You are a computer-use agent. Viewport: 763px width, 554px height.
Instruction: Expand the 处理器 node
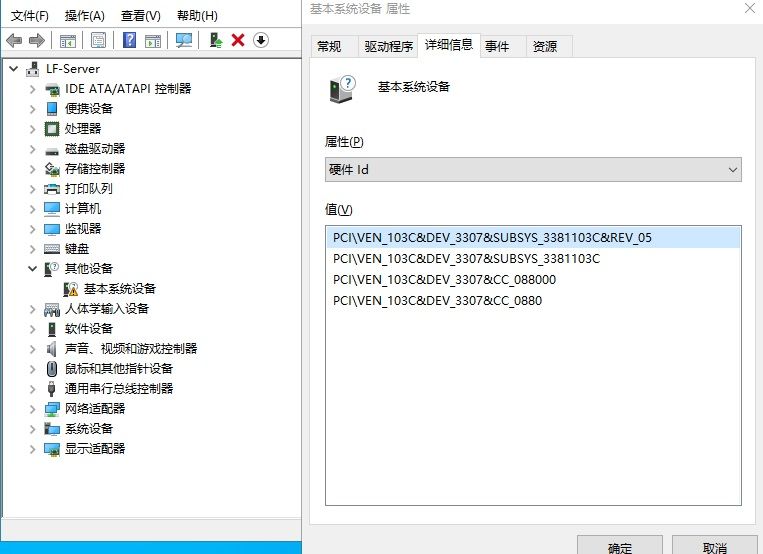click(x=32, y=129)
